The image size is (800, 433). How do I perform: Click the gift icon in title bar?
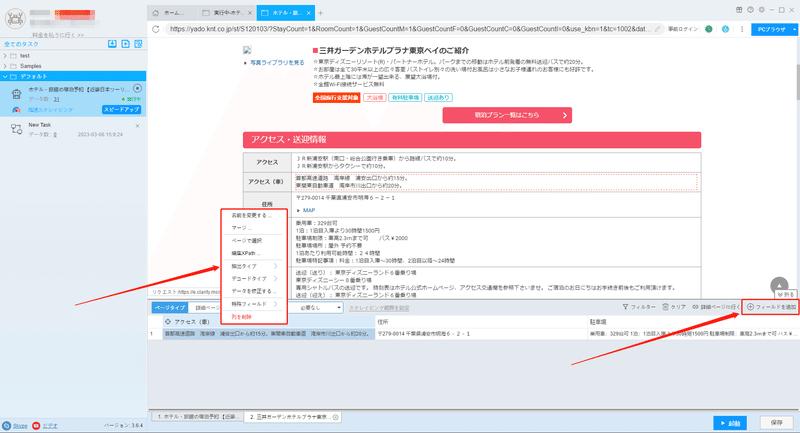(x=739, y=10)
